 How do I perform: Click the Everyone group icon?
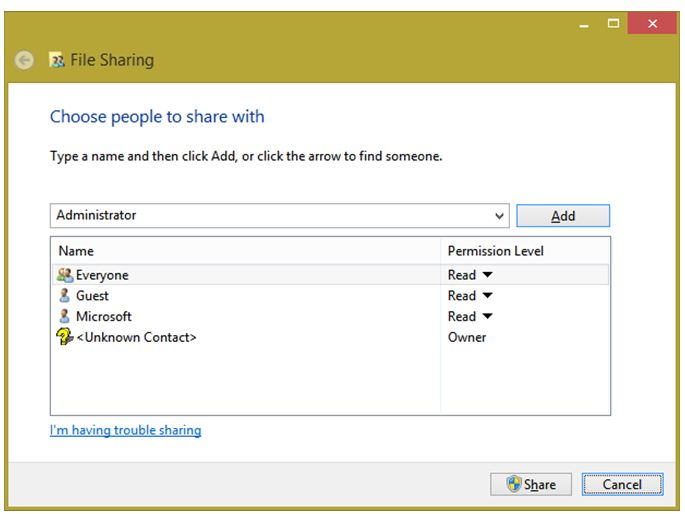click(65, 275)
